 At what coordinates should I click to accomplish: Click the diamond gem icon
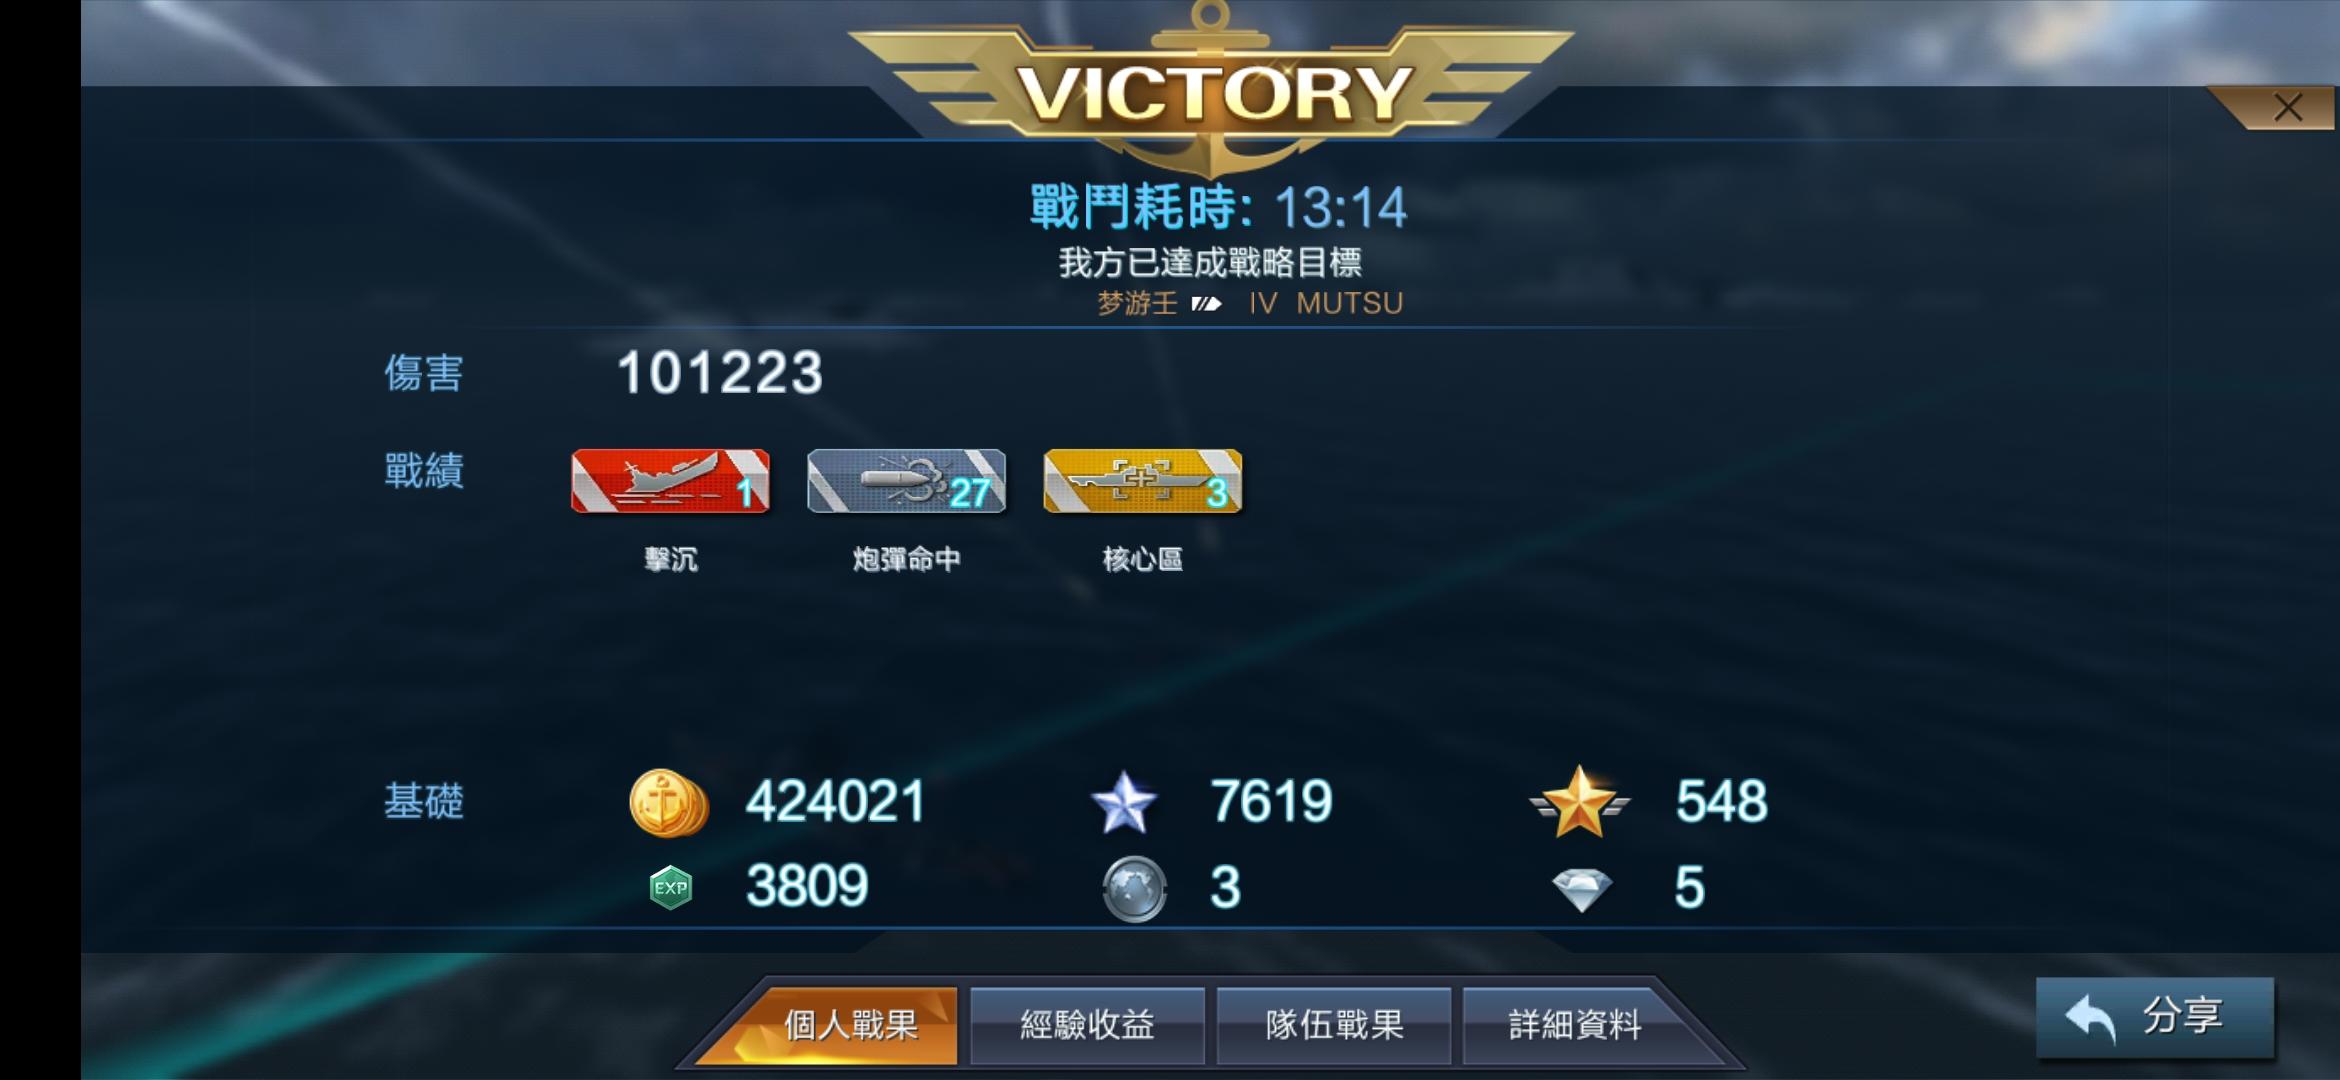point(1581,889)
